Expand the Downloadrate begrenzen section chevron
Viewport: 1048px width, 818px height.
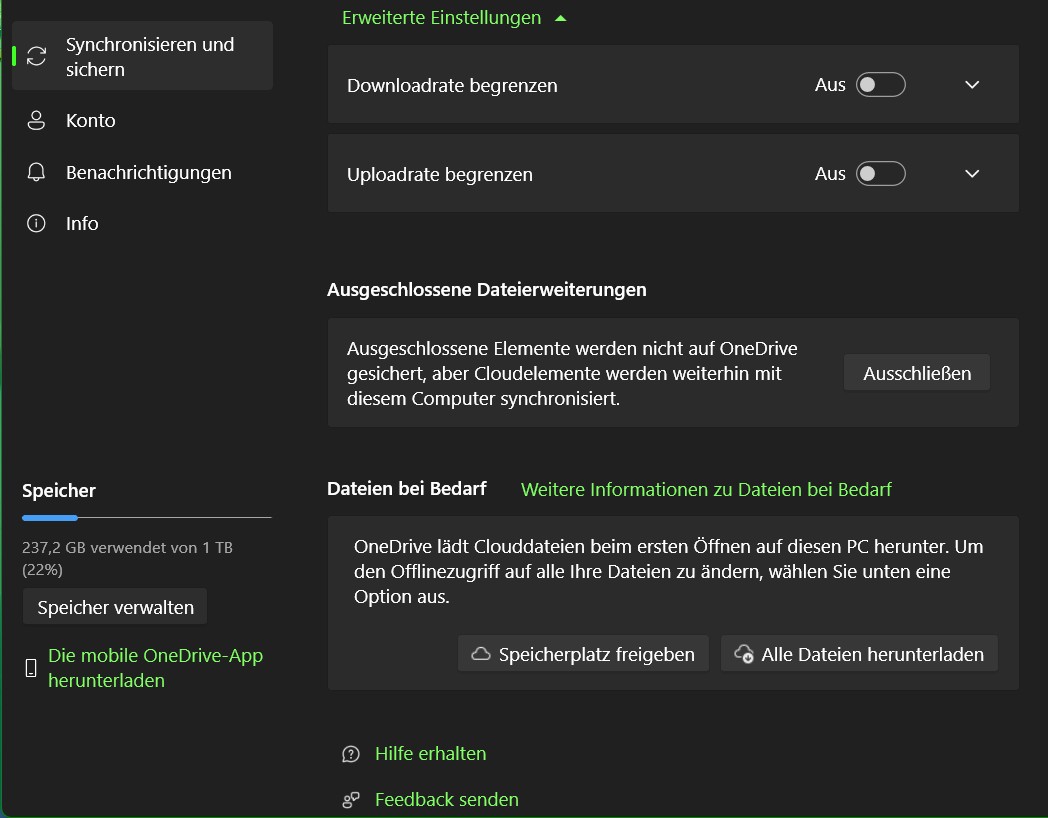coord(971,85)
